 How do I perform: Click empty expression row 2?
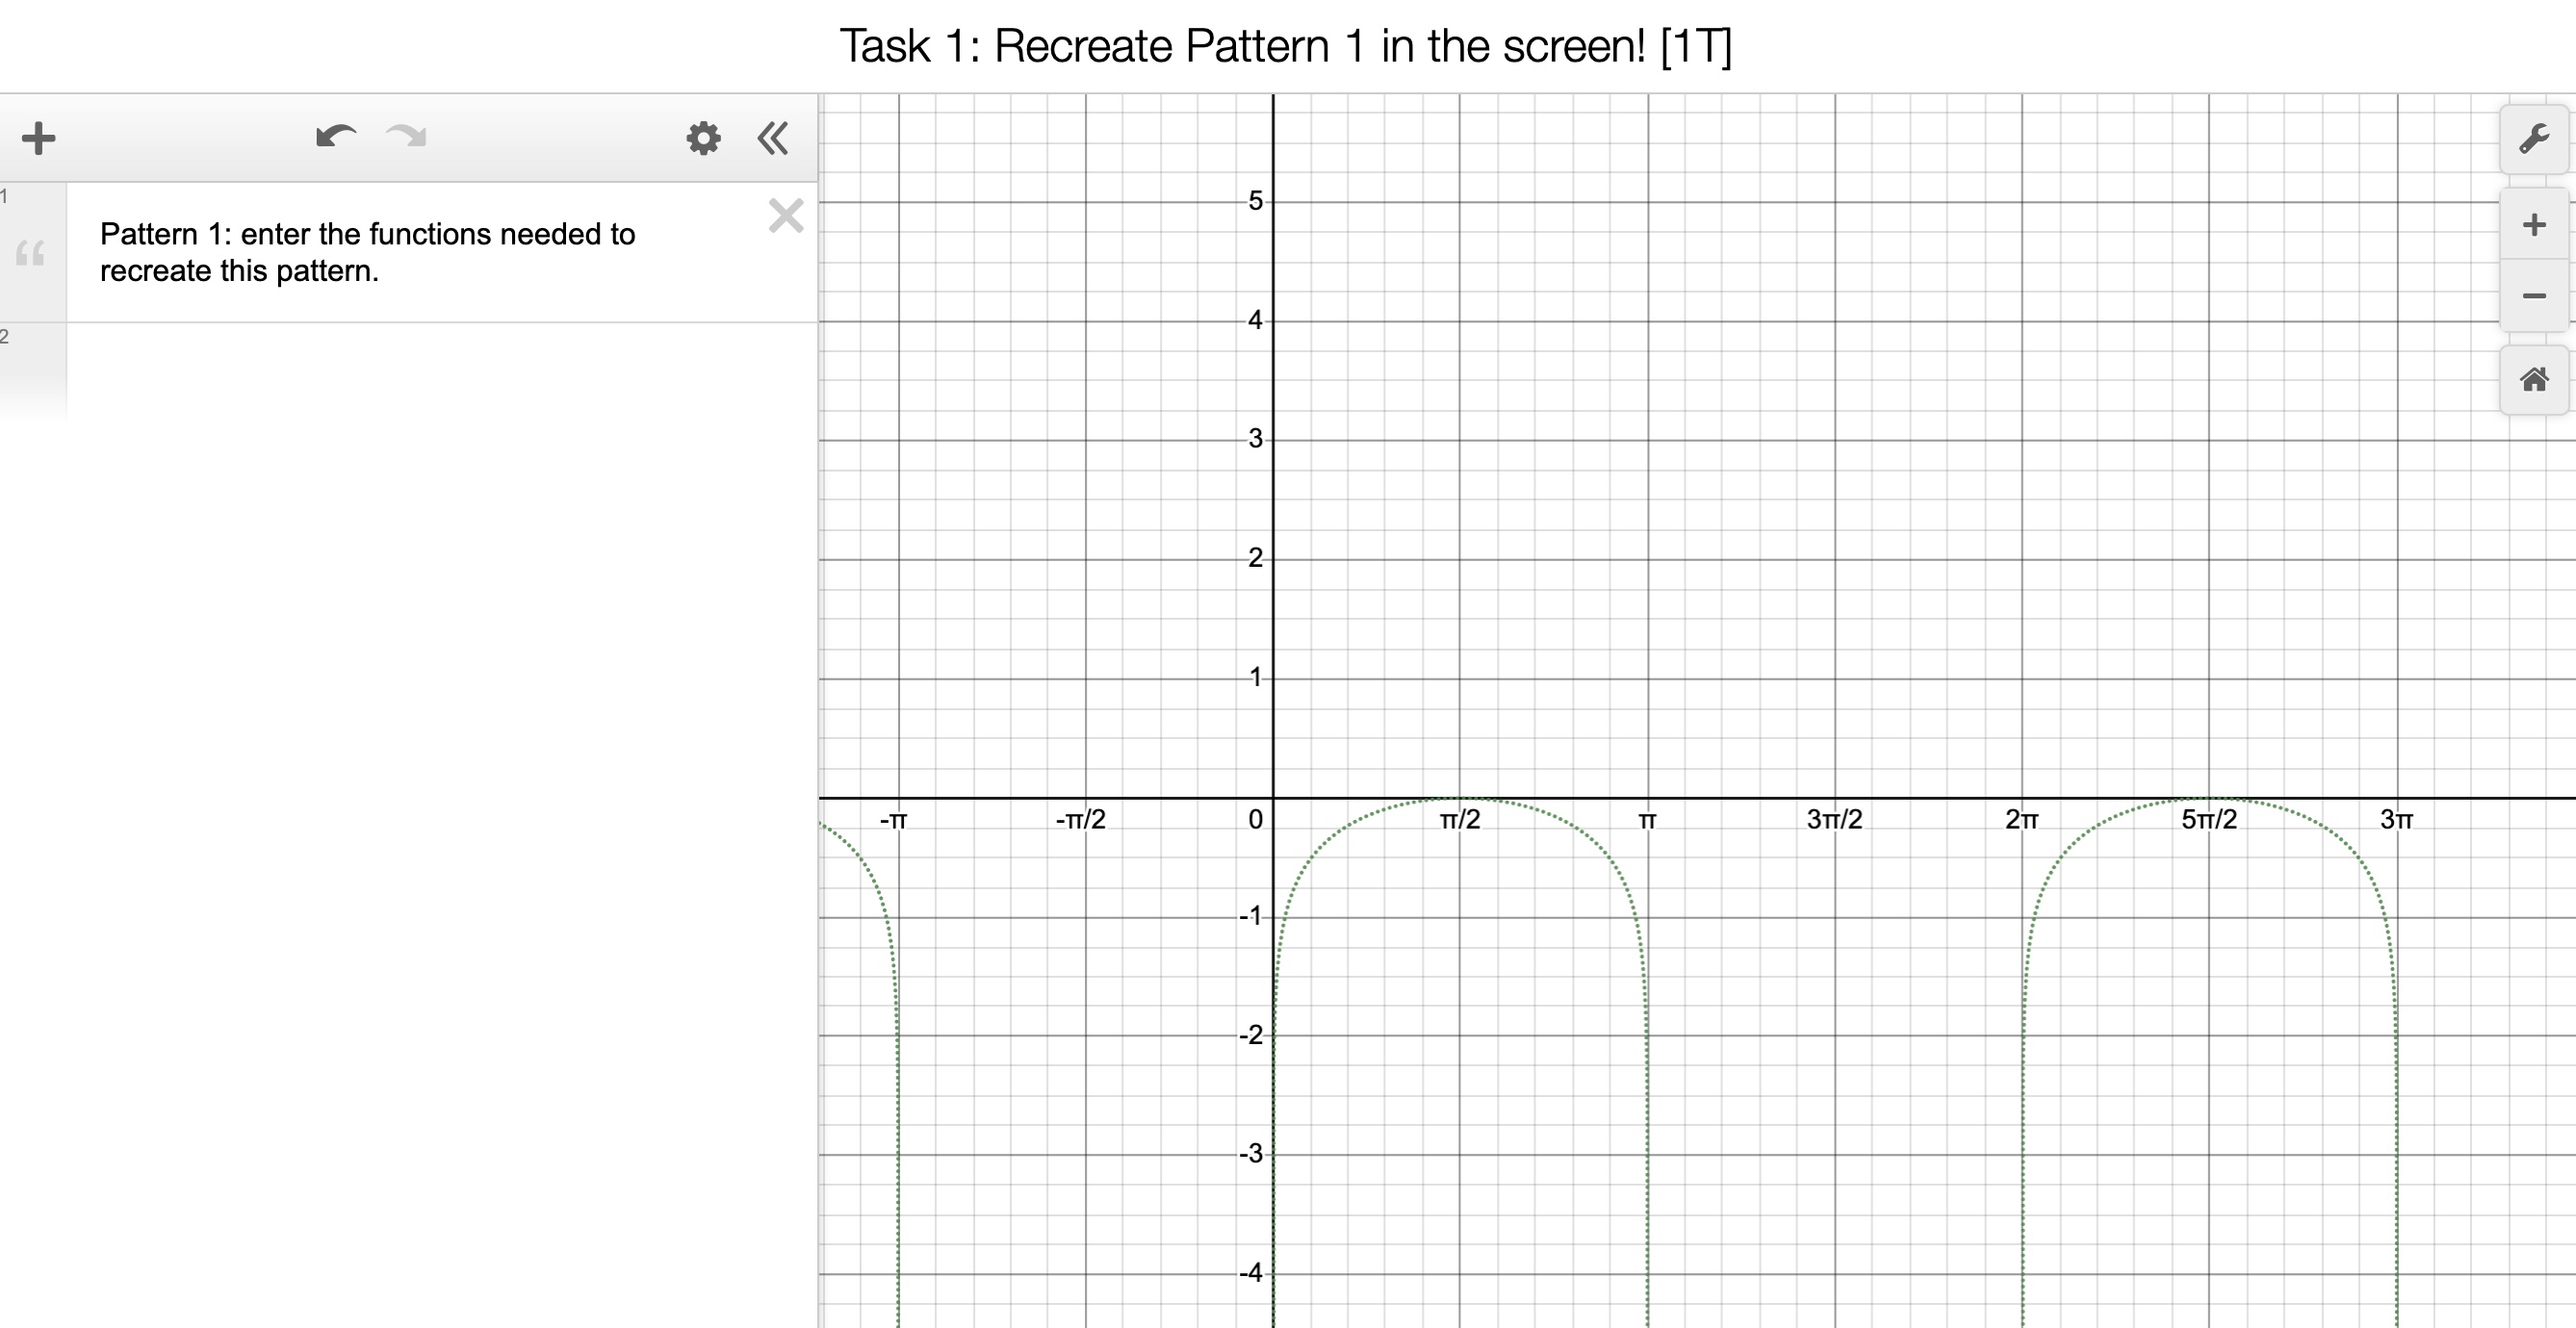pos(400,360)
